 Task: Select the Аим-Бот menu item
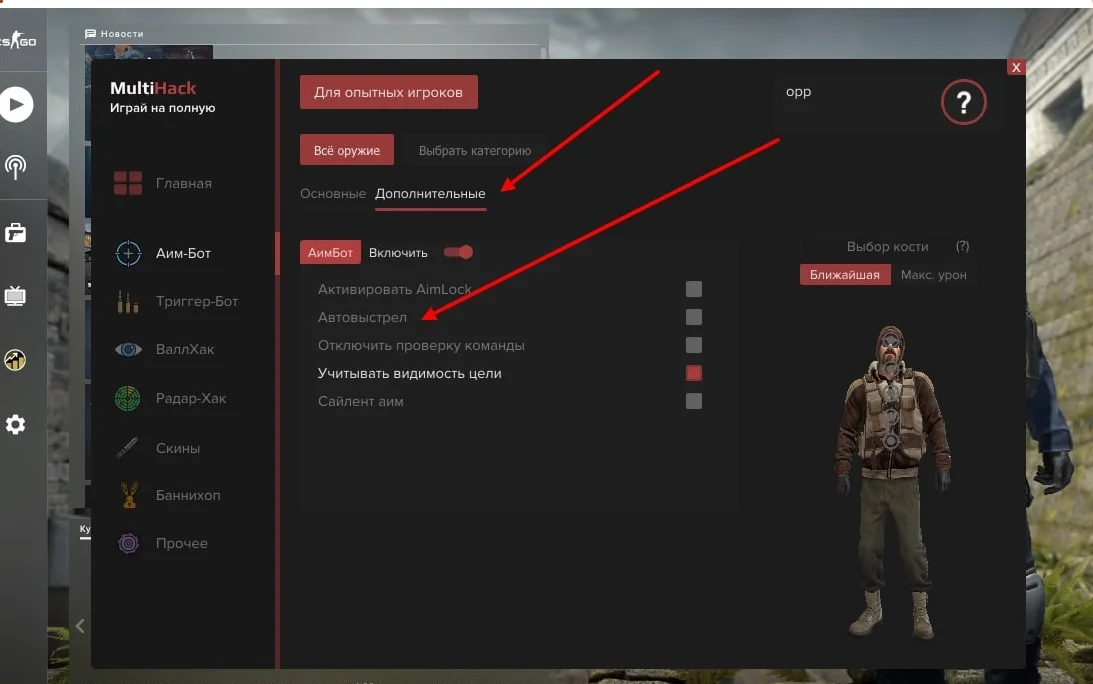point(183,253)
